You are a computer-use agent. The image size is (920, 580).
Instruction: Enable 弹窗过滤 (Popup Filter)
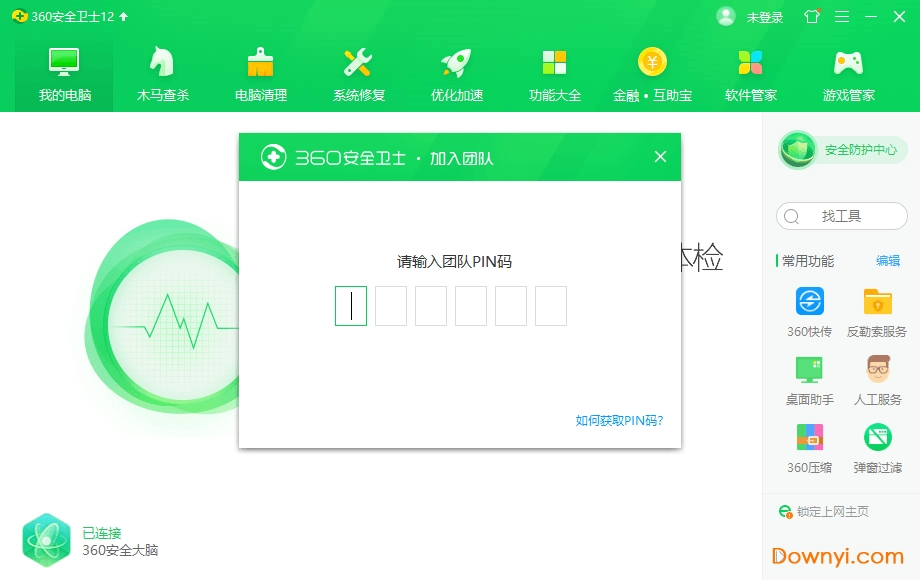click(x=876, y=448)
